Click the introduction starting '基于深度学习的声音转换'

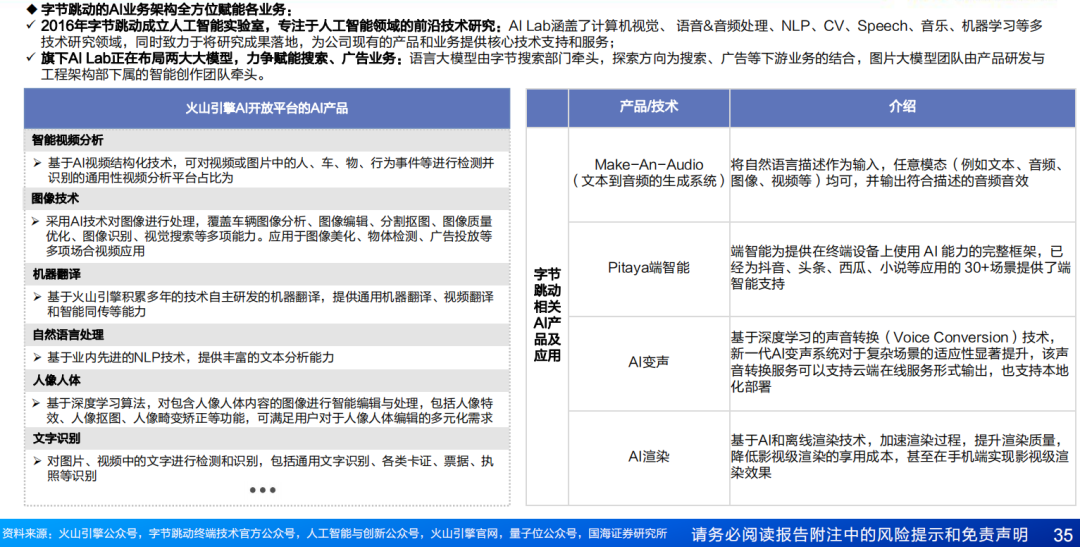tap(900, 362)
